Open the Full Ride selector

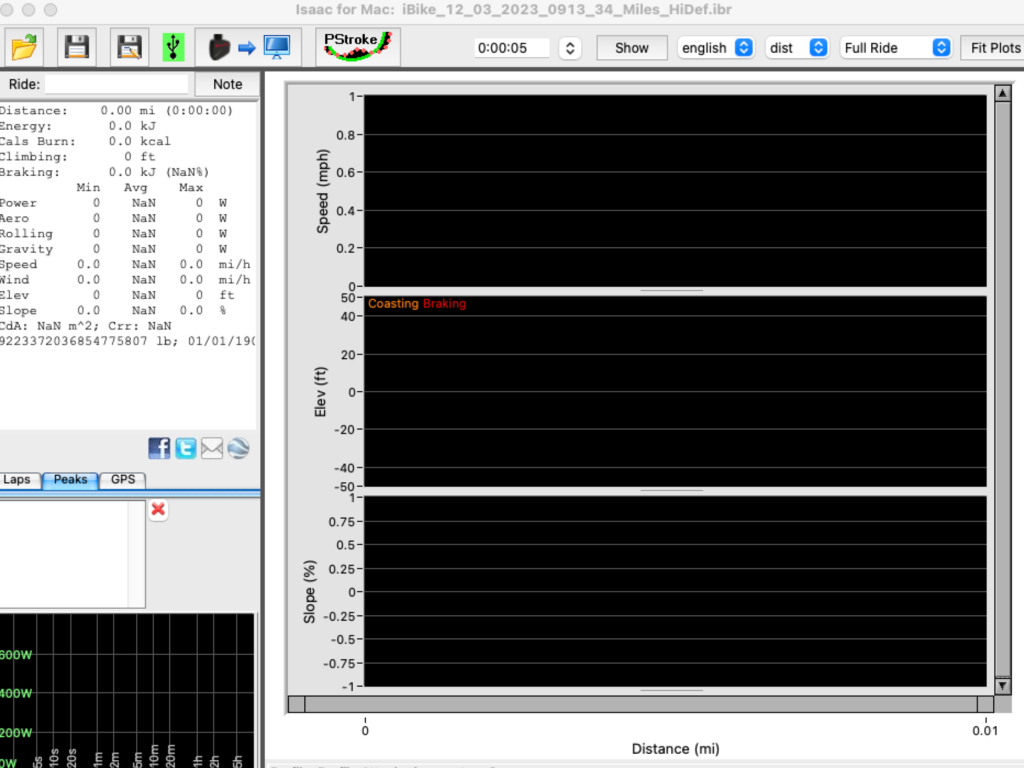click(895, 47)
